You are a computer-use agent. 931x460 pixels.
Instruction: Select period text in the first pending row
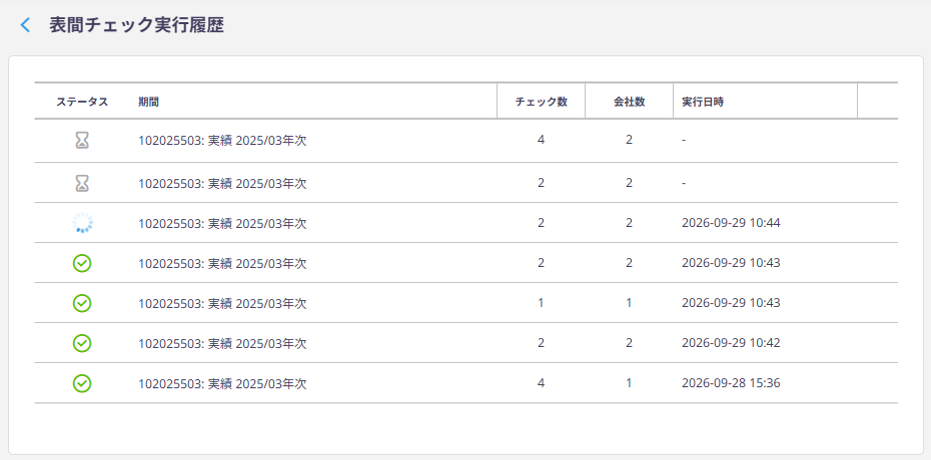click(223, 141)
